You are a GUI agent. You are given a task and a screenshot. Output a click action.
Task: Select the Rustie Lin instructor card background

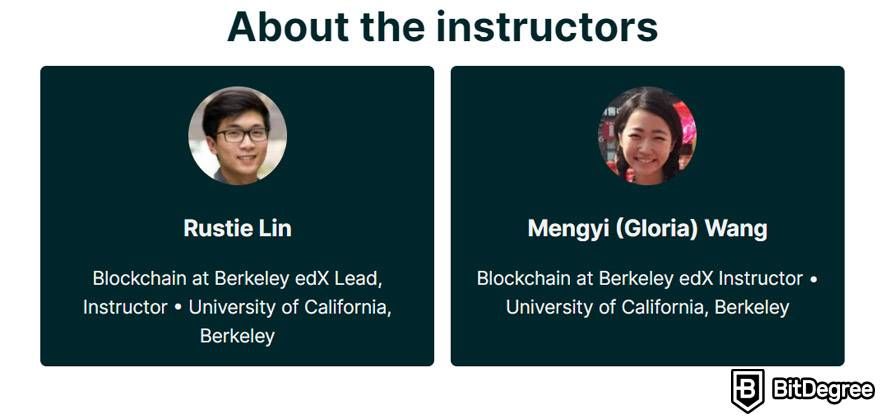tap(237, 216)
